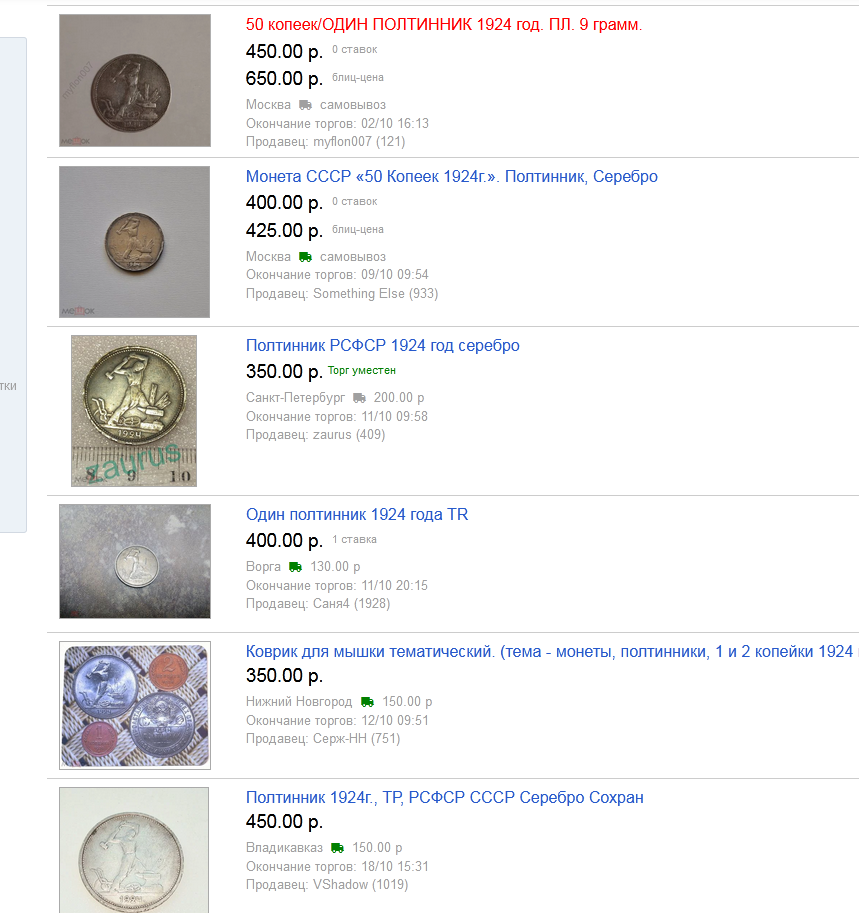Click the small coin thumbnail on the gray background
The height and width of the screenshot is (913, 859).
click(135, 242)
